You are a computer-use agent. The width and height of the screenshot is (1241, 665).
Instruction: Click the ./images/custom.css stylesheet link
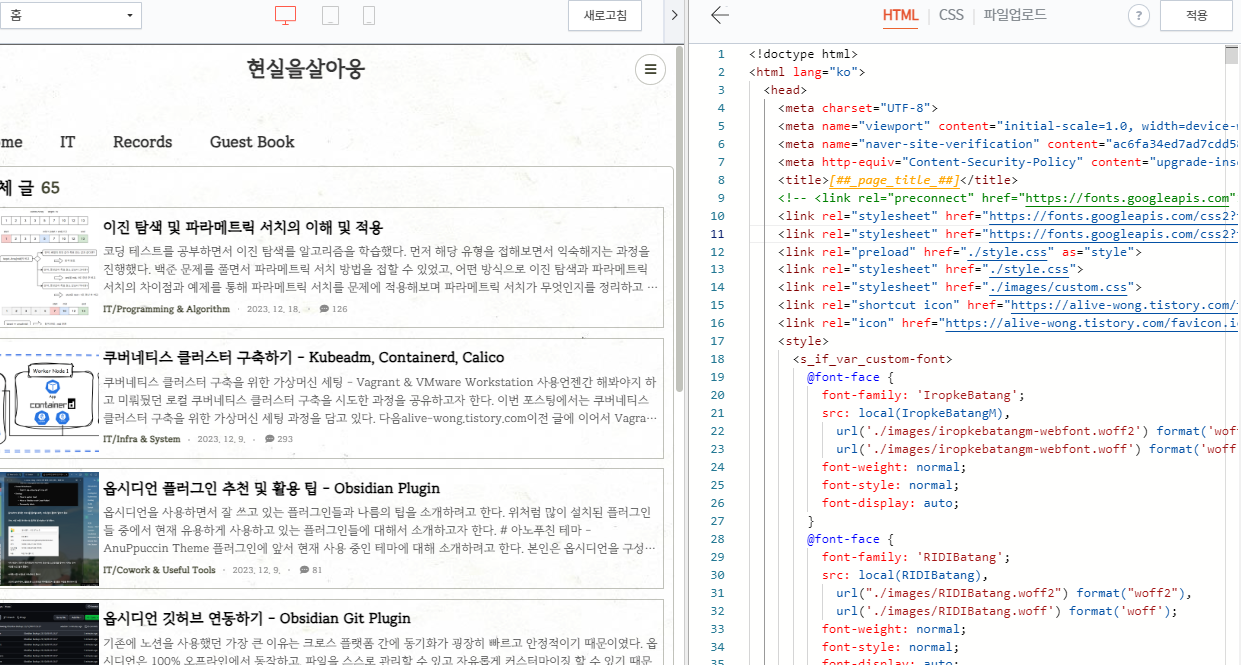[1059, 288]
